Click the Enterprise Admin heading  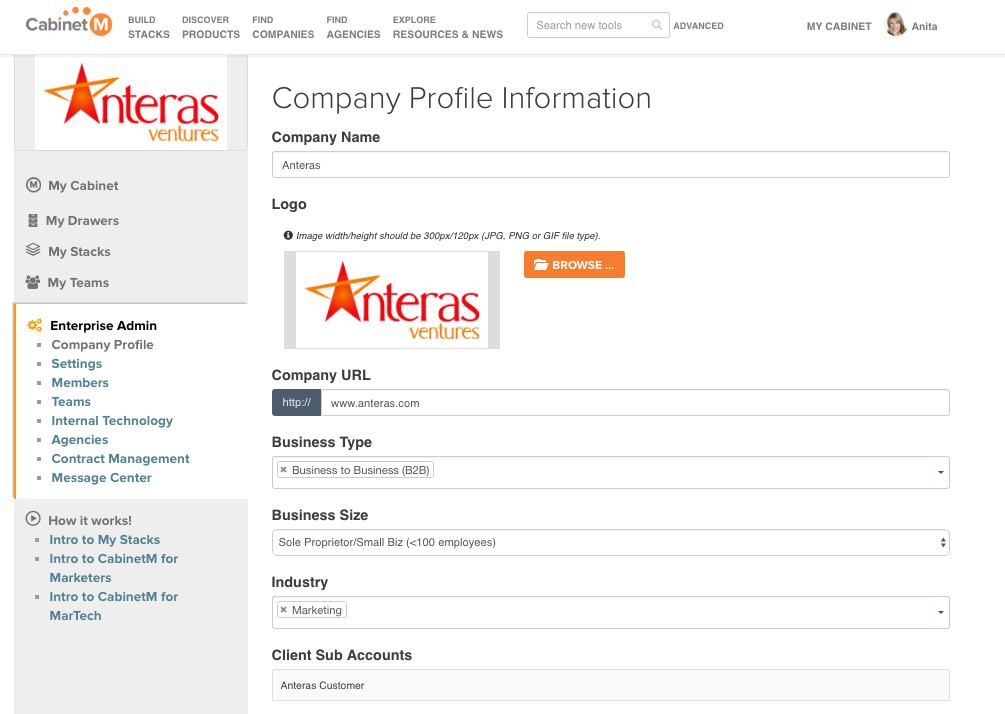pos(103,326)
